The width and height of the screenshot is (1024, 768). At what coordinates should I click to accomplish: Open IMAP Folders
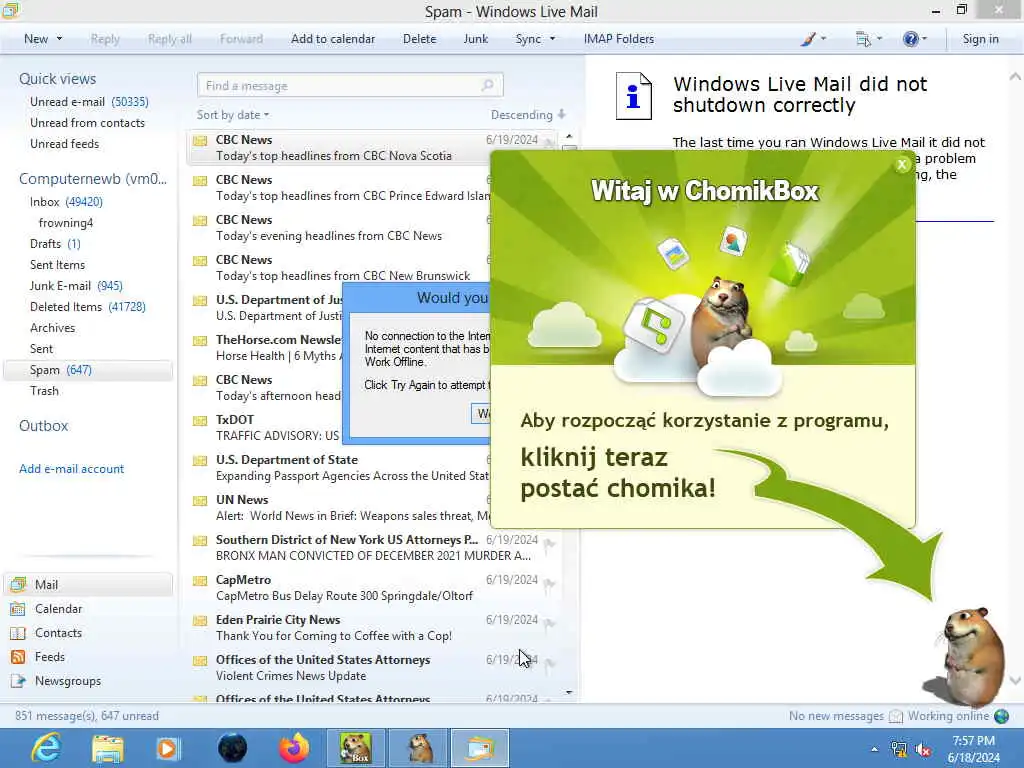point(618,39)
